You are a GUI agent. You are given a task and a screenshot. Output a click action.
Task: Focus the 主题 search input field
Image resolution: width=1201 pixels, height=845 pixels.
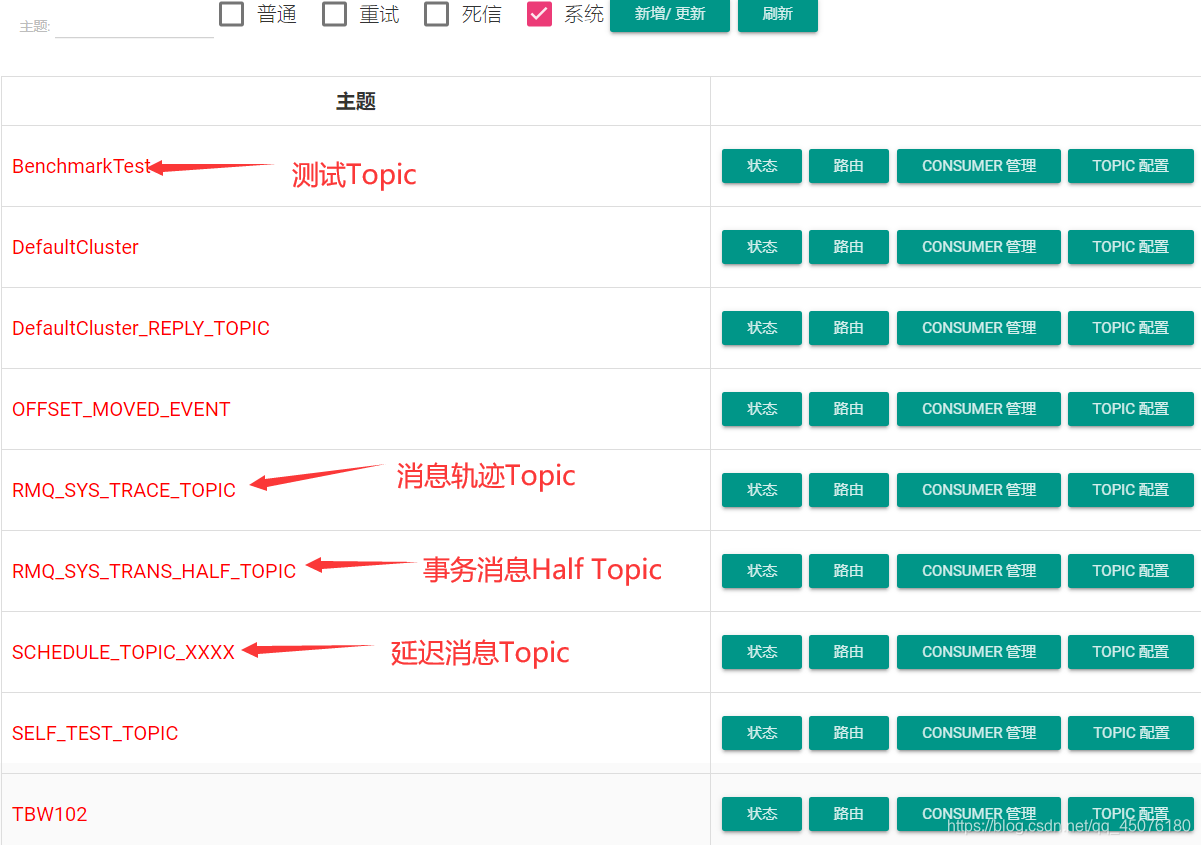134,26
